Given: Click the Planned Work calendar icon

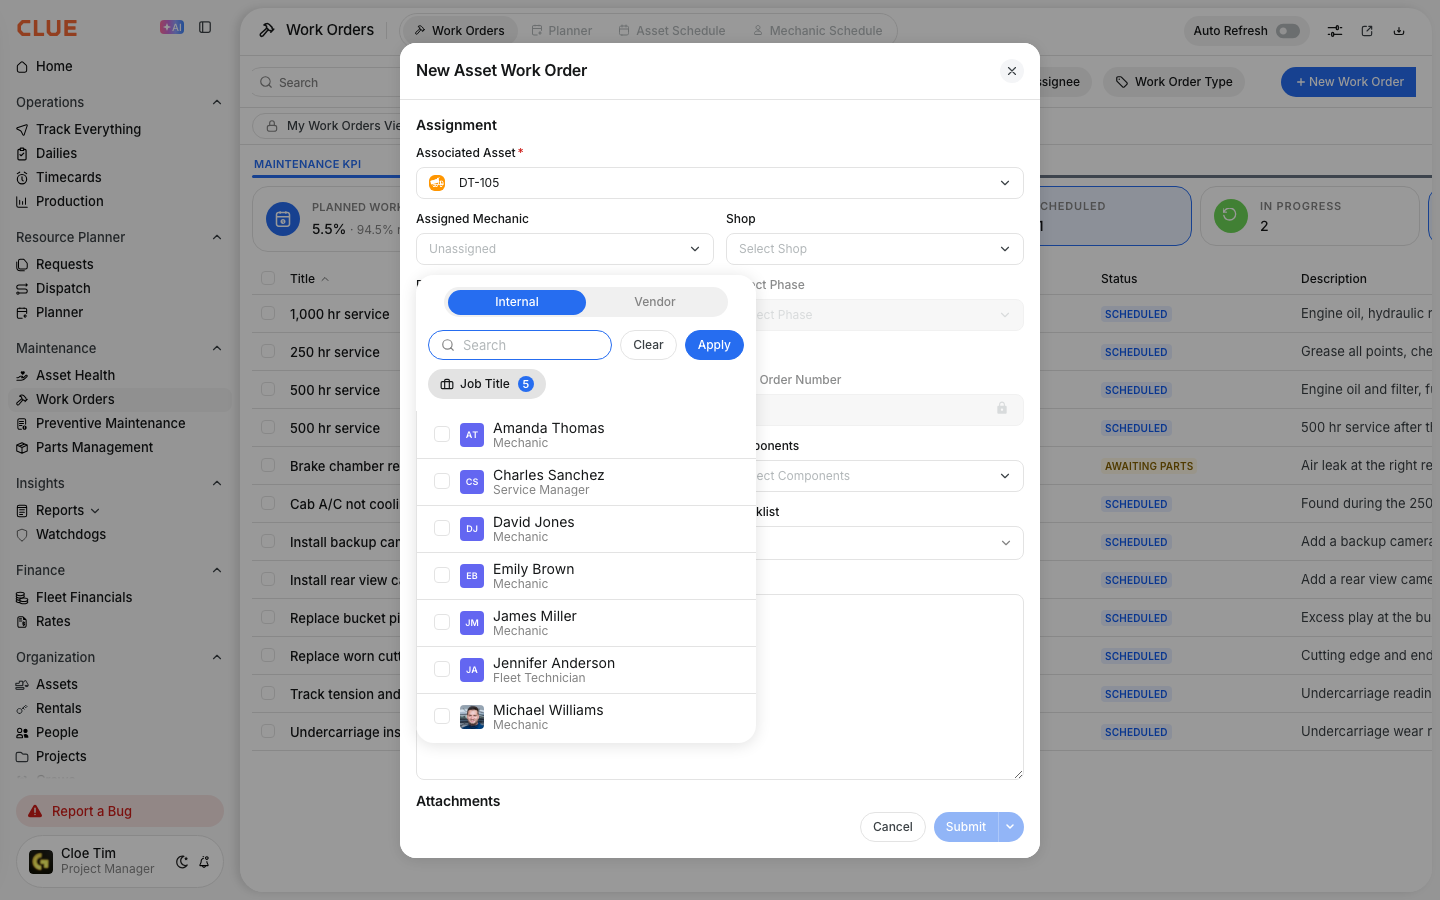Looking at the screenshot, I should click(x=283, y=219).
